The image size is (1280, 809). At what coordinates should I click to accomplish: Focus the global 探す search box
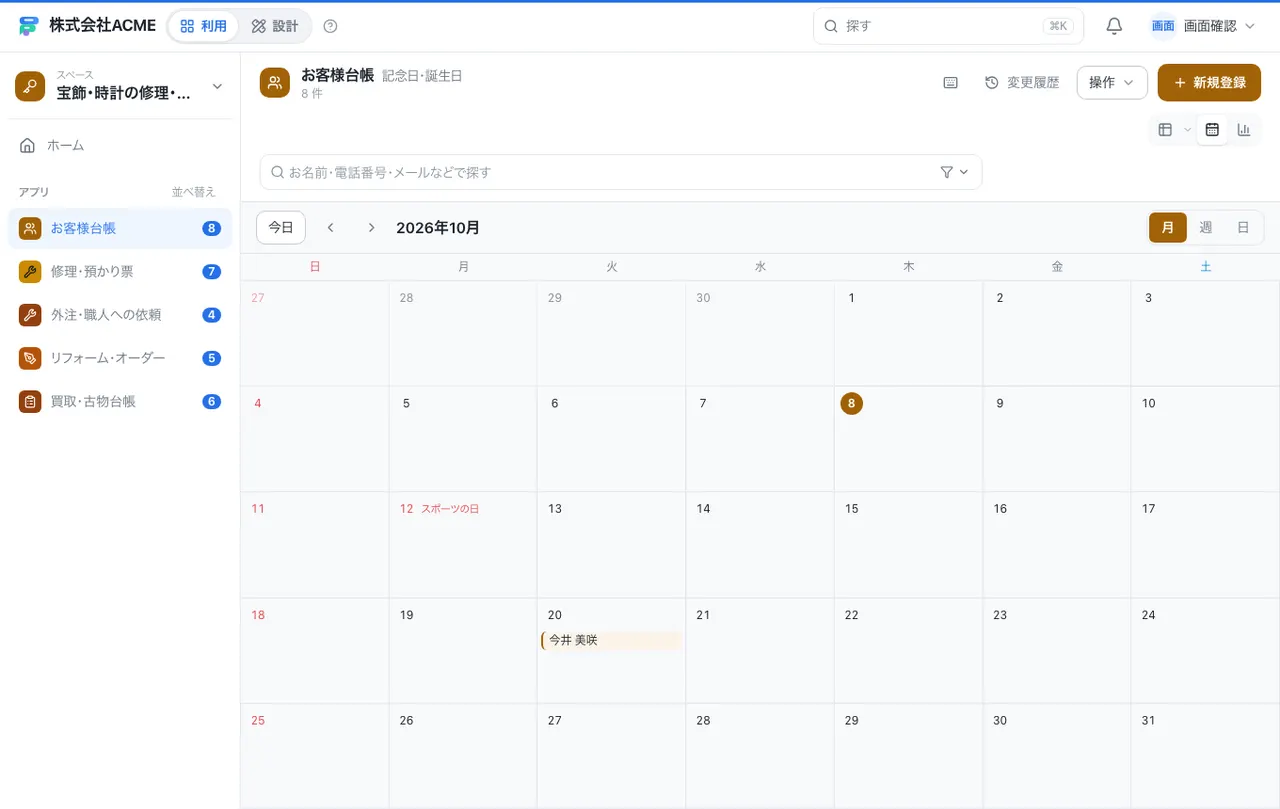948,26
